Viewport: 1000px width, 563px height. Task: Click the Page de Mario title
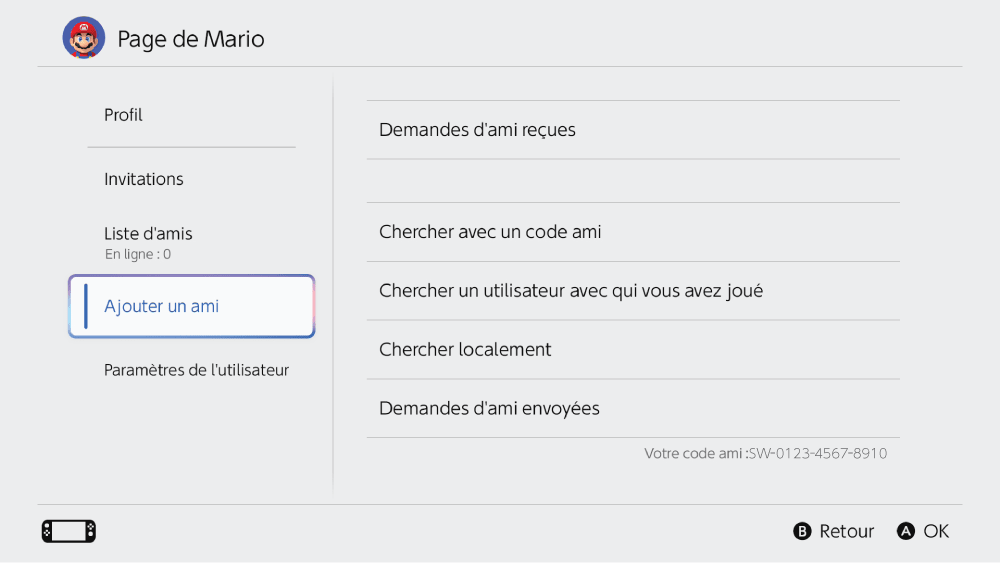pos(191,40)
